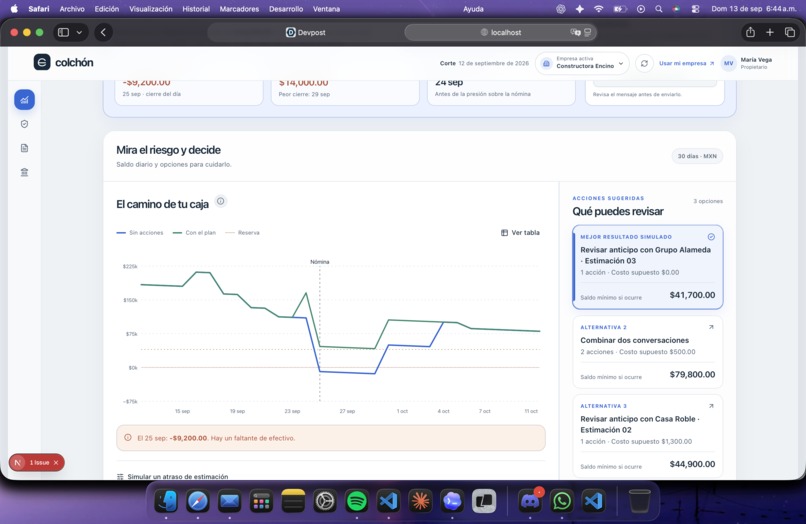
Task: Expand Simular un atraso de estimación
Action: 173,477
